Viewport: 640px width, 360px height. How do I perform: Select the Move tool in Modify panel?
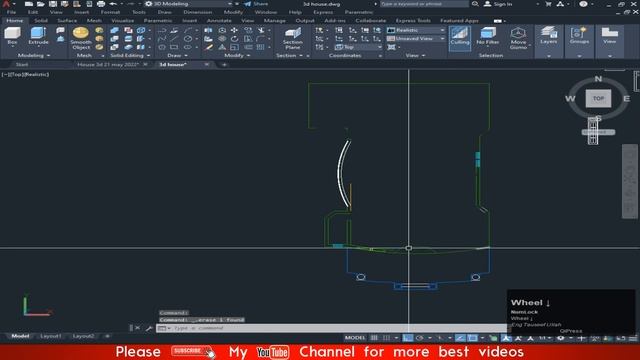coord(234,30)
